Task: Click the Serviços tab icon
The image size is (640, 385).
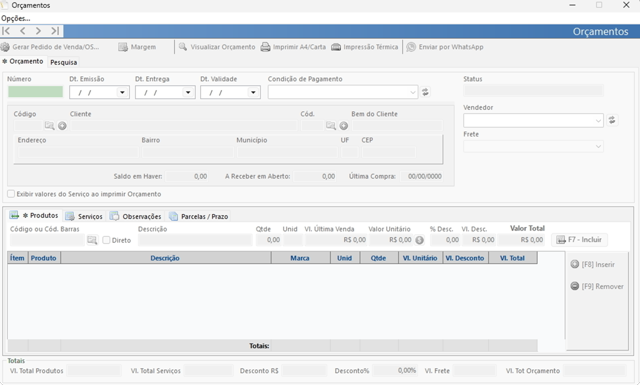Action: (70, 216)
